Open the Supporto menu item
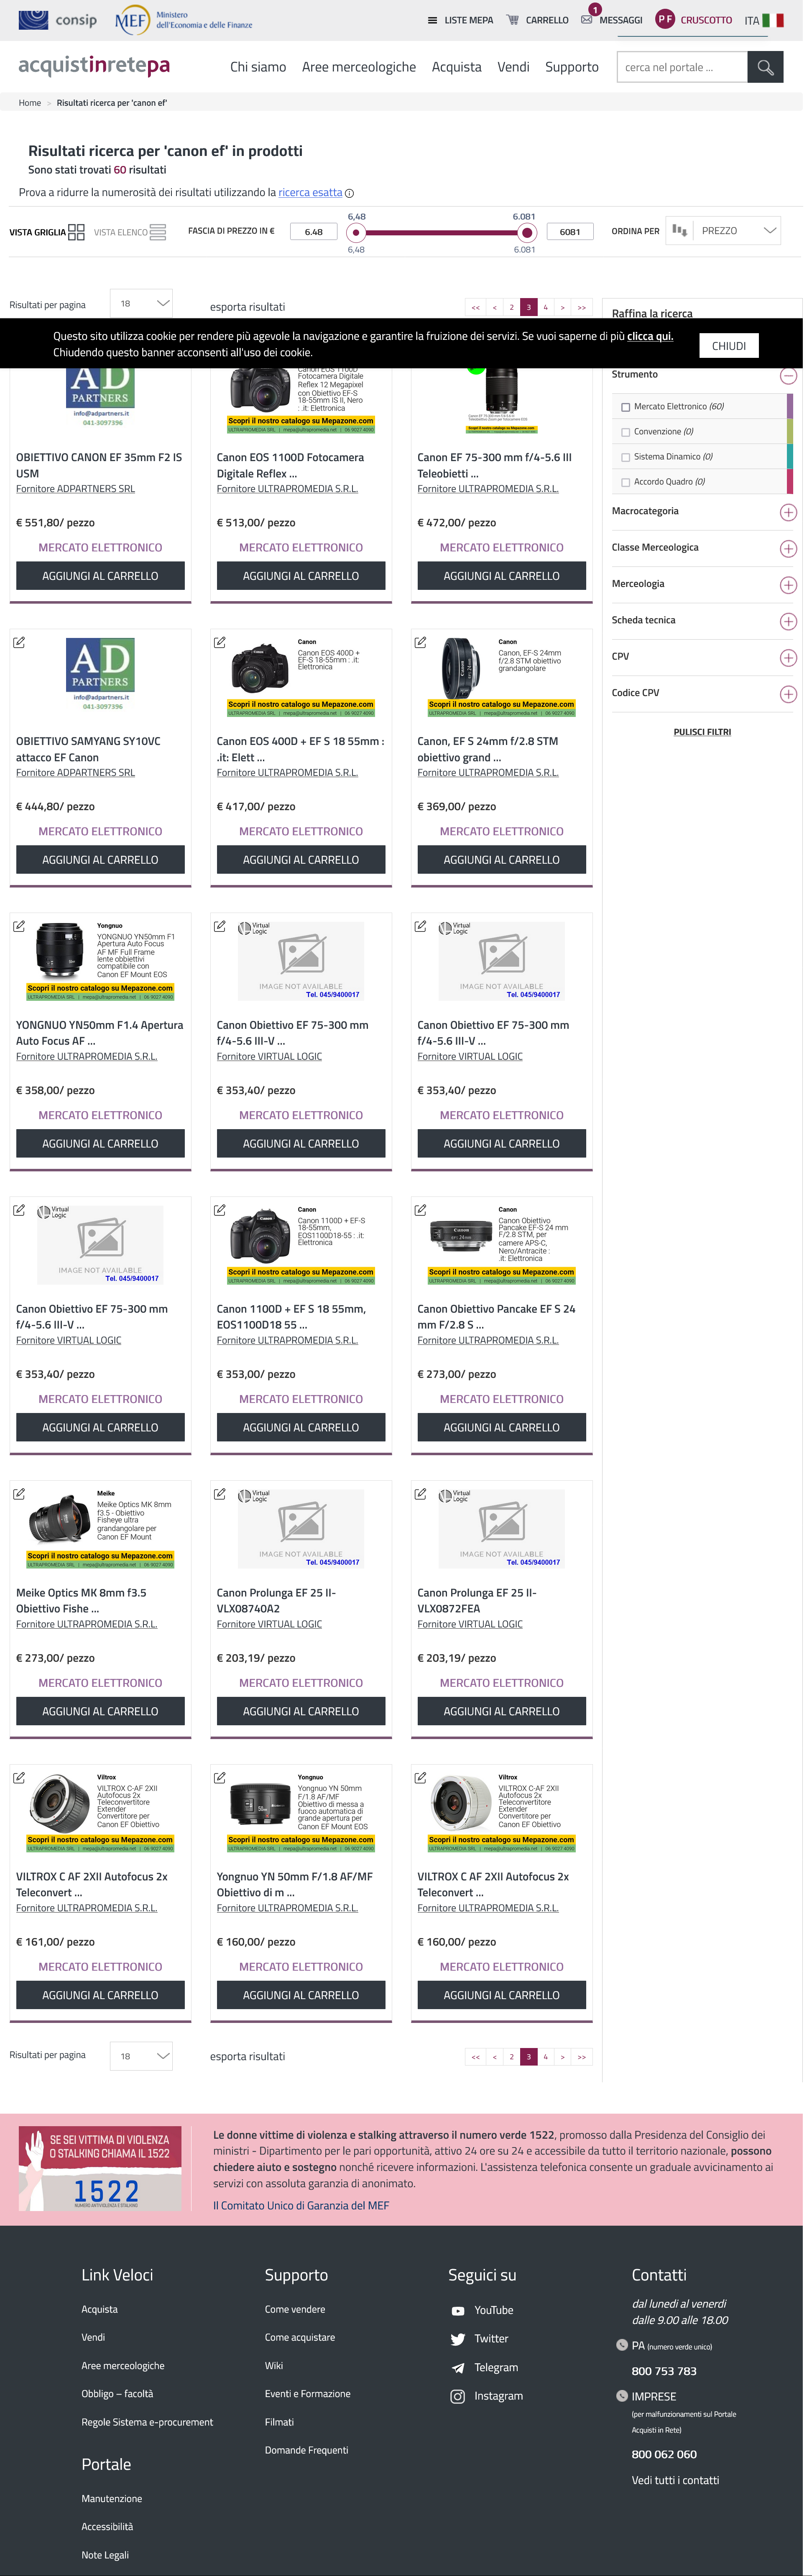 (x=572, y=67)
